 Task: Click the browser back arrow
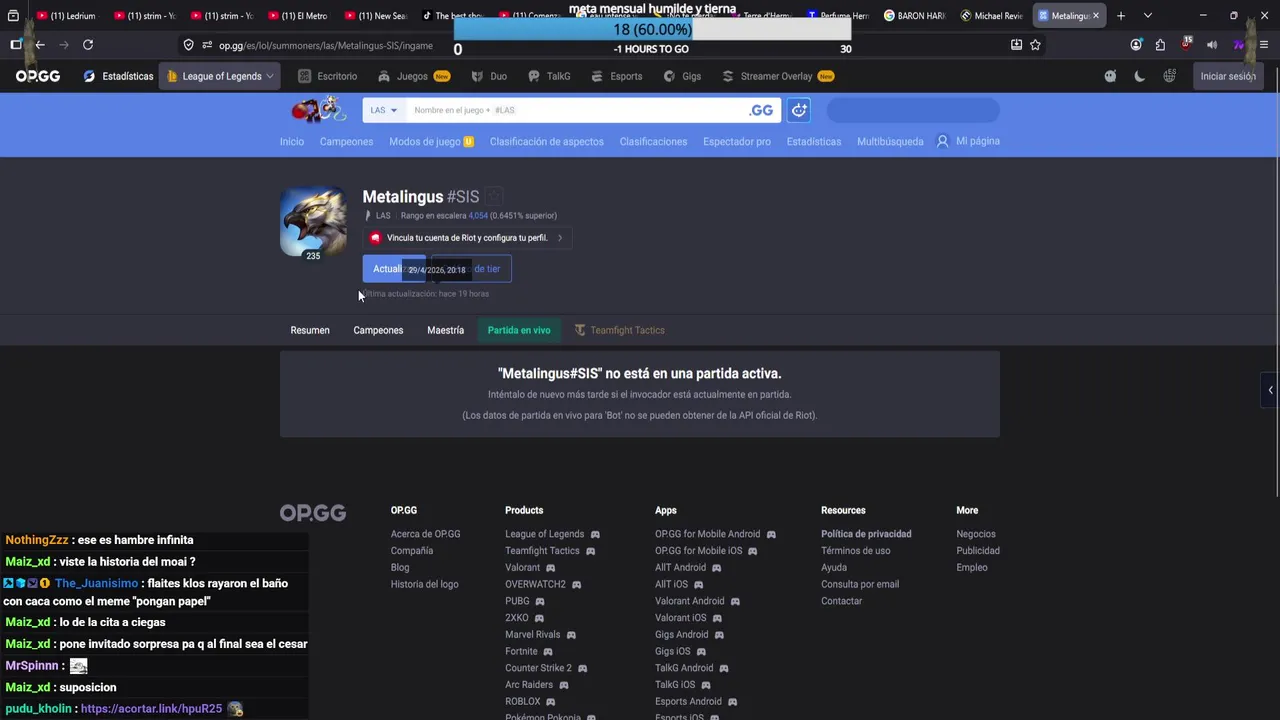coord(40,45)
